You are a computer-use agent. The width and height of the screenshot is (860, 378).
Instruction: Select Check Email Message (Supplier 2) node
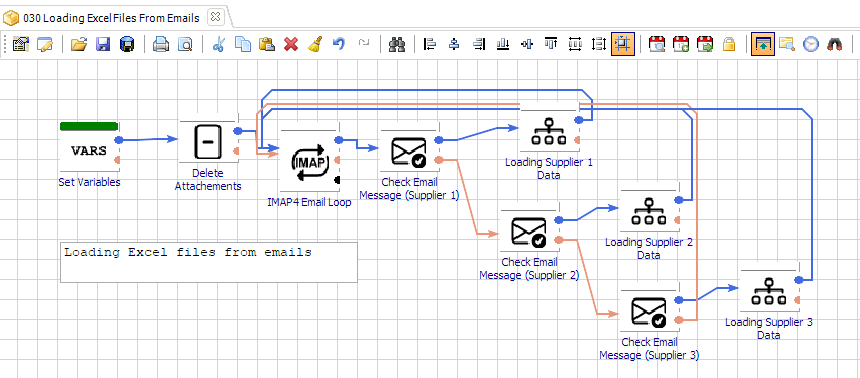coord(529,232)
